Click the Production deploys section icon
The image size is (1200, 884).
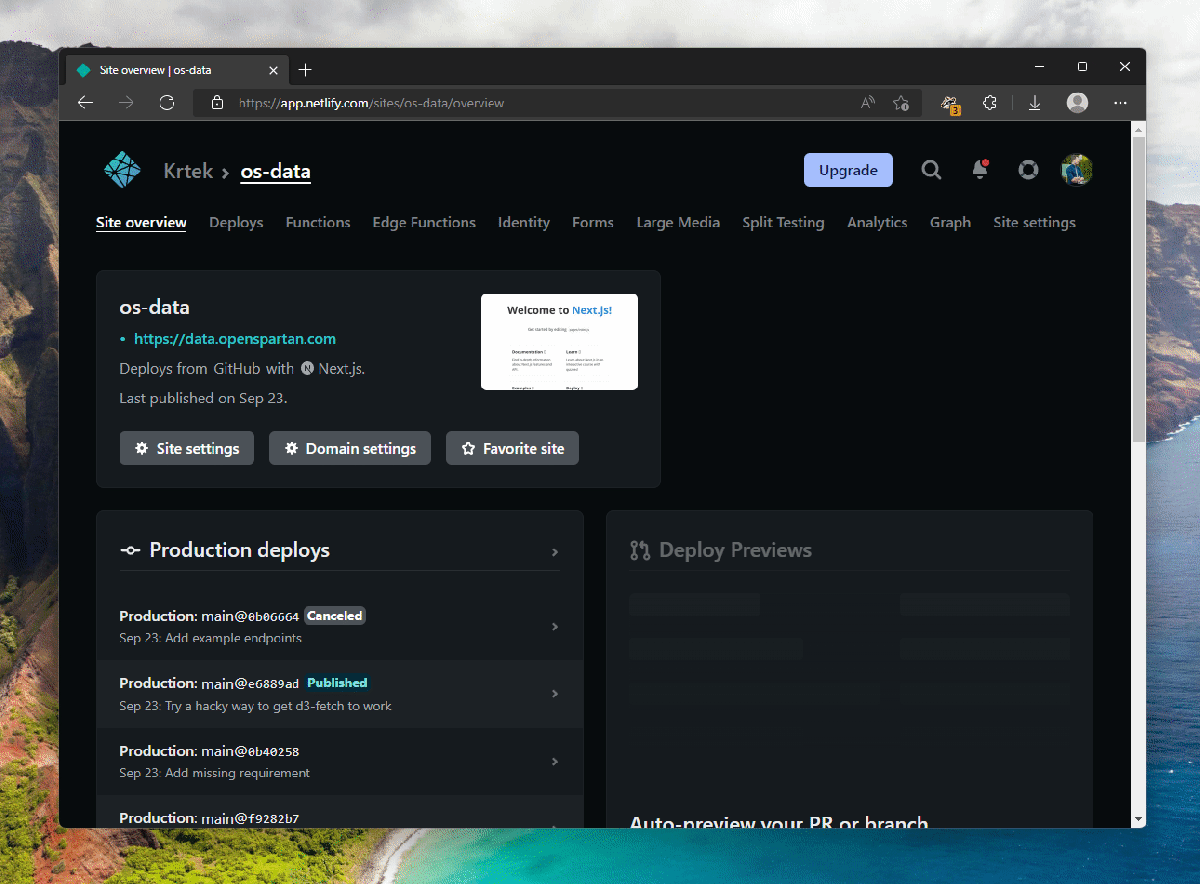130,551
